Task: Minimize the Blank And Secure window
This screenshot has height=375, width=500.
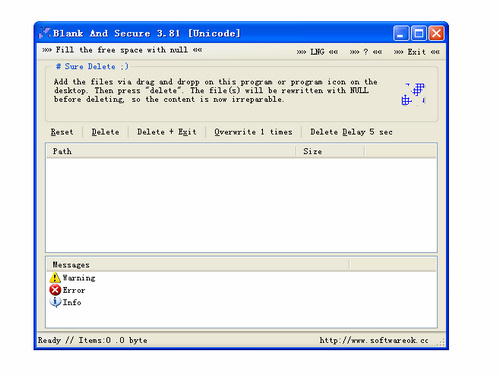Action: [401, 33]
